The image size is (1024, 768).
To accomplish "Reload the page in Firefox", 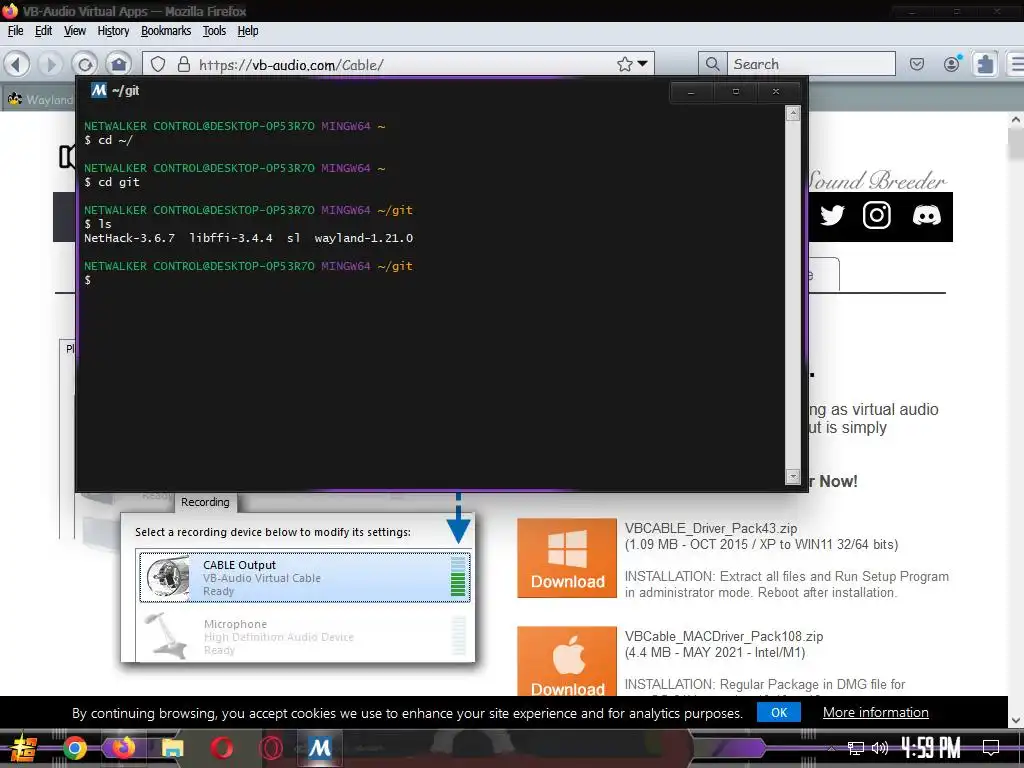I will point(85,64).
